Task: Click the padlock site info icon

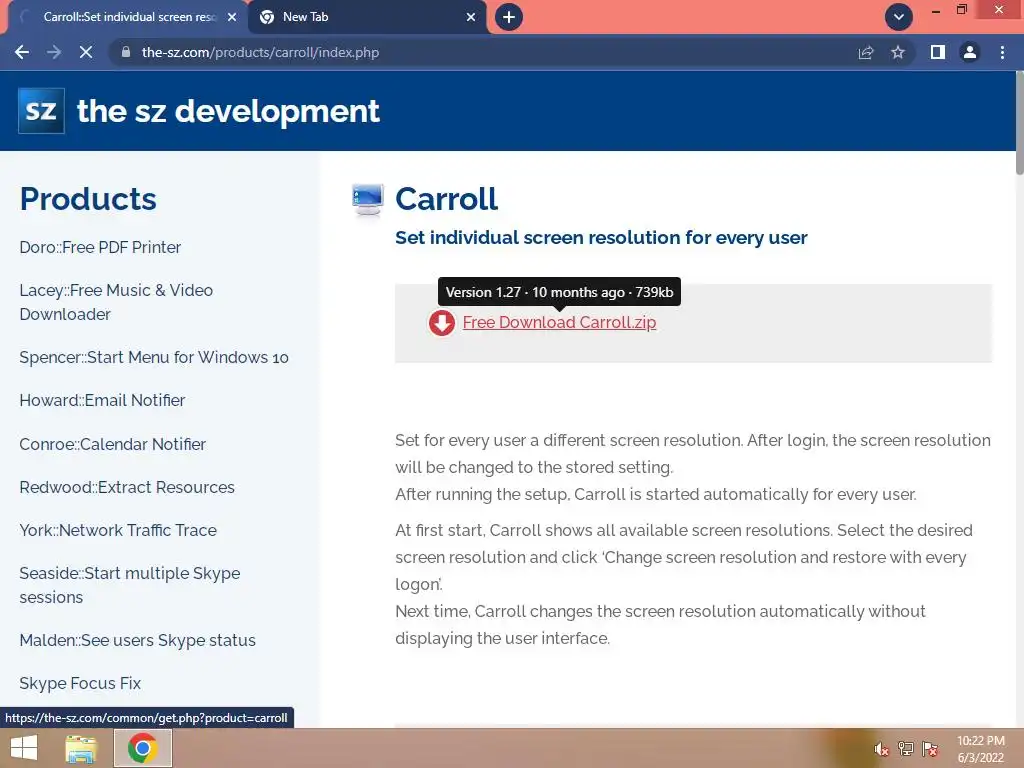Action: pos(126,52)
